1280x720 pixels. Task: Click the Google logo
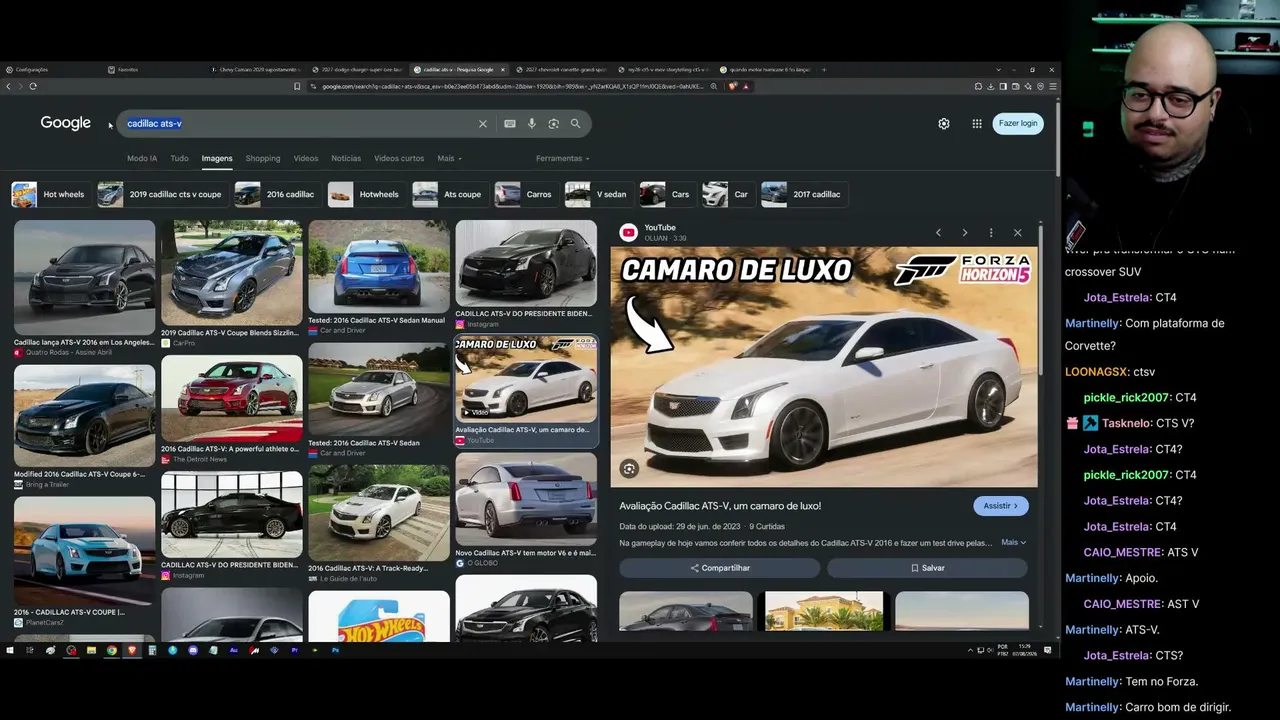point(66,123)
